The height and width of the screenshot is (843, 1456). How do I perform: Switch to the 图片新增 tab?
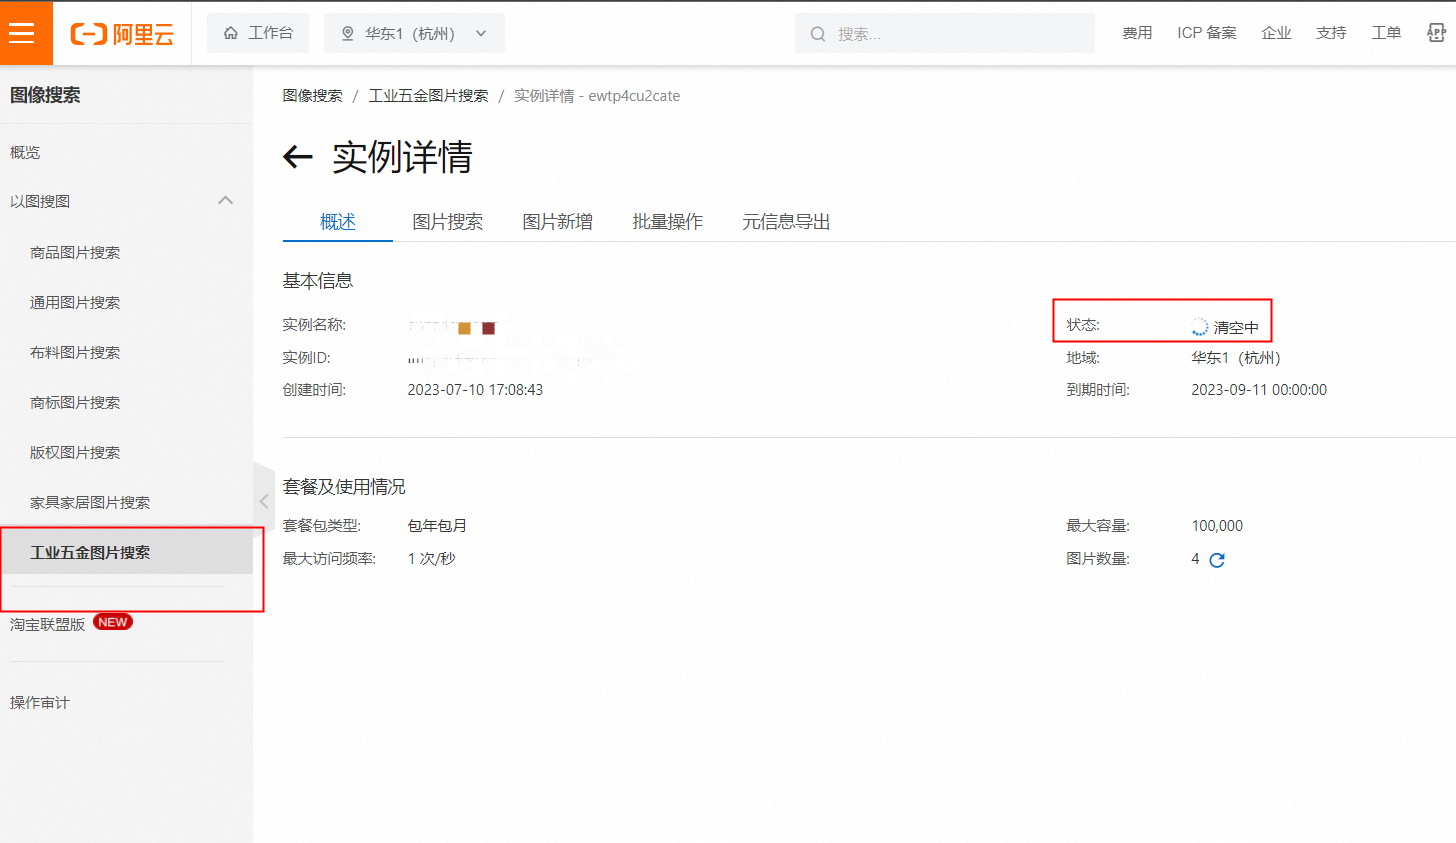pos(558,221)
